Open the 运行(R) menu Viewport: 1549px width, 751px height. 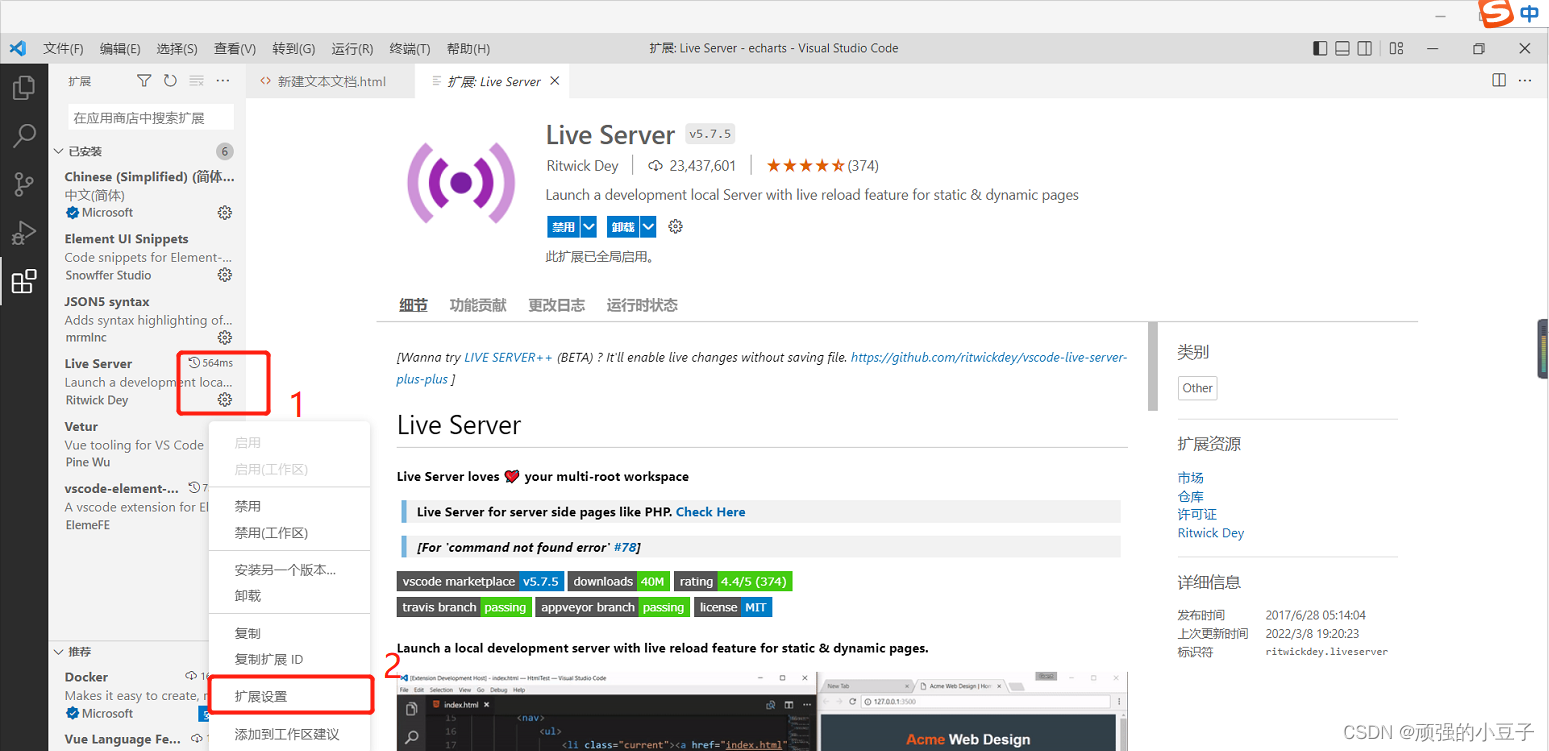(x=352, y=48)
